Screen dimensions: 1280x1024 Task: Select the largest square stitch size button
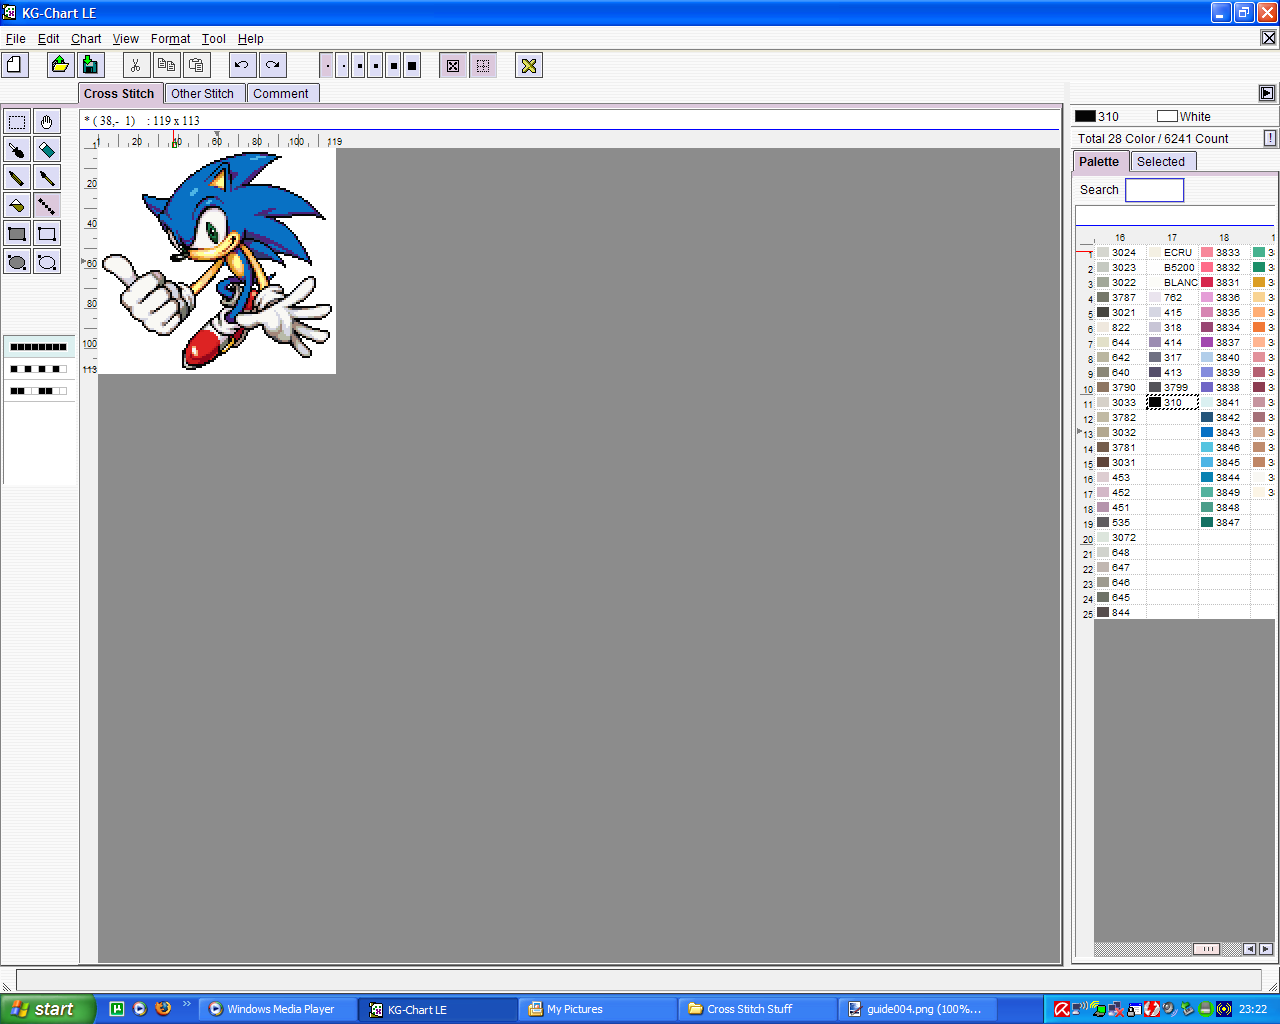pyautogui.click(x=412, y=66)
